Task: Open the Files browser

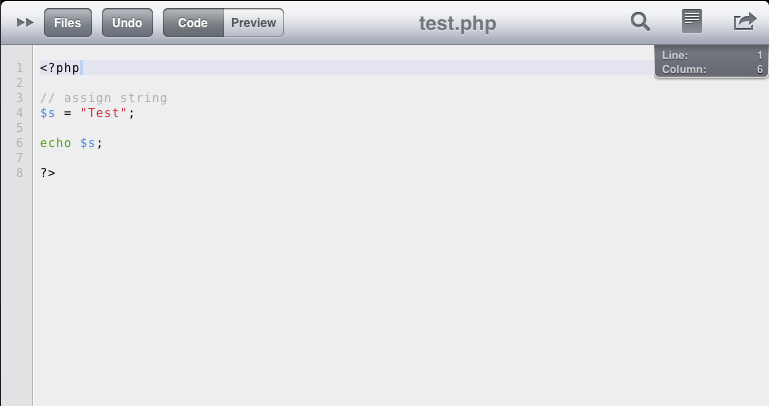Action: 68,23
